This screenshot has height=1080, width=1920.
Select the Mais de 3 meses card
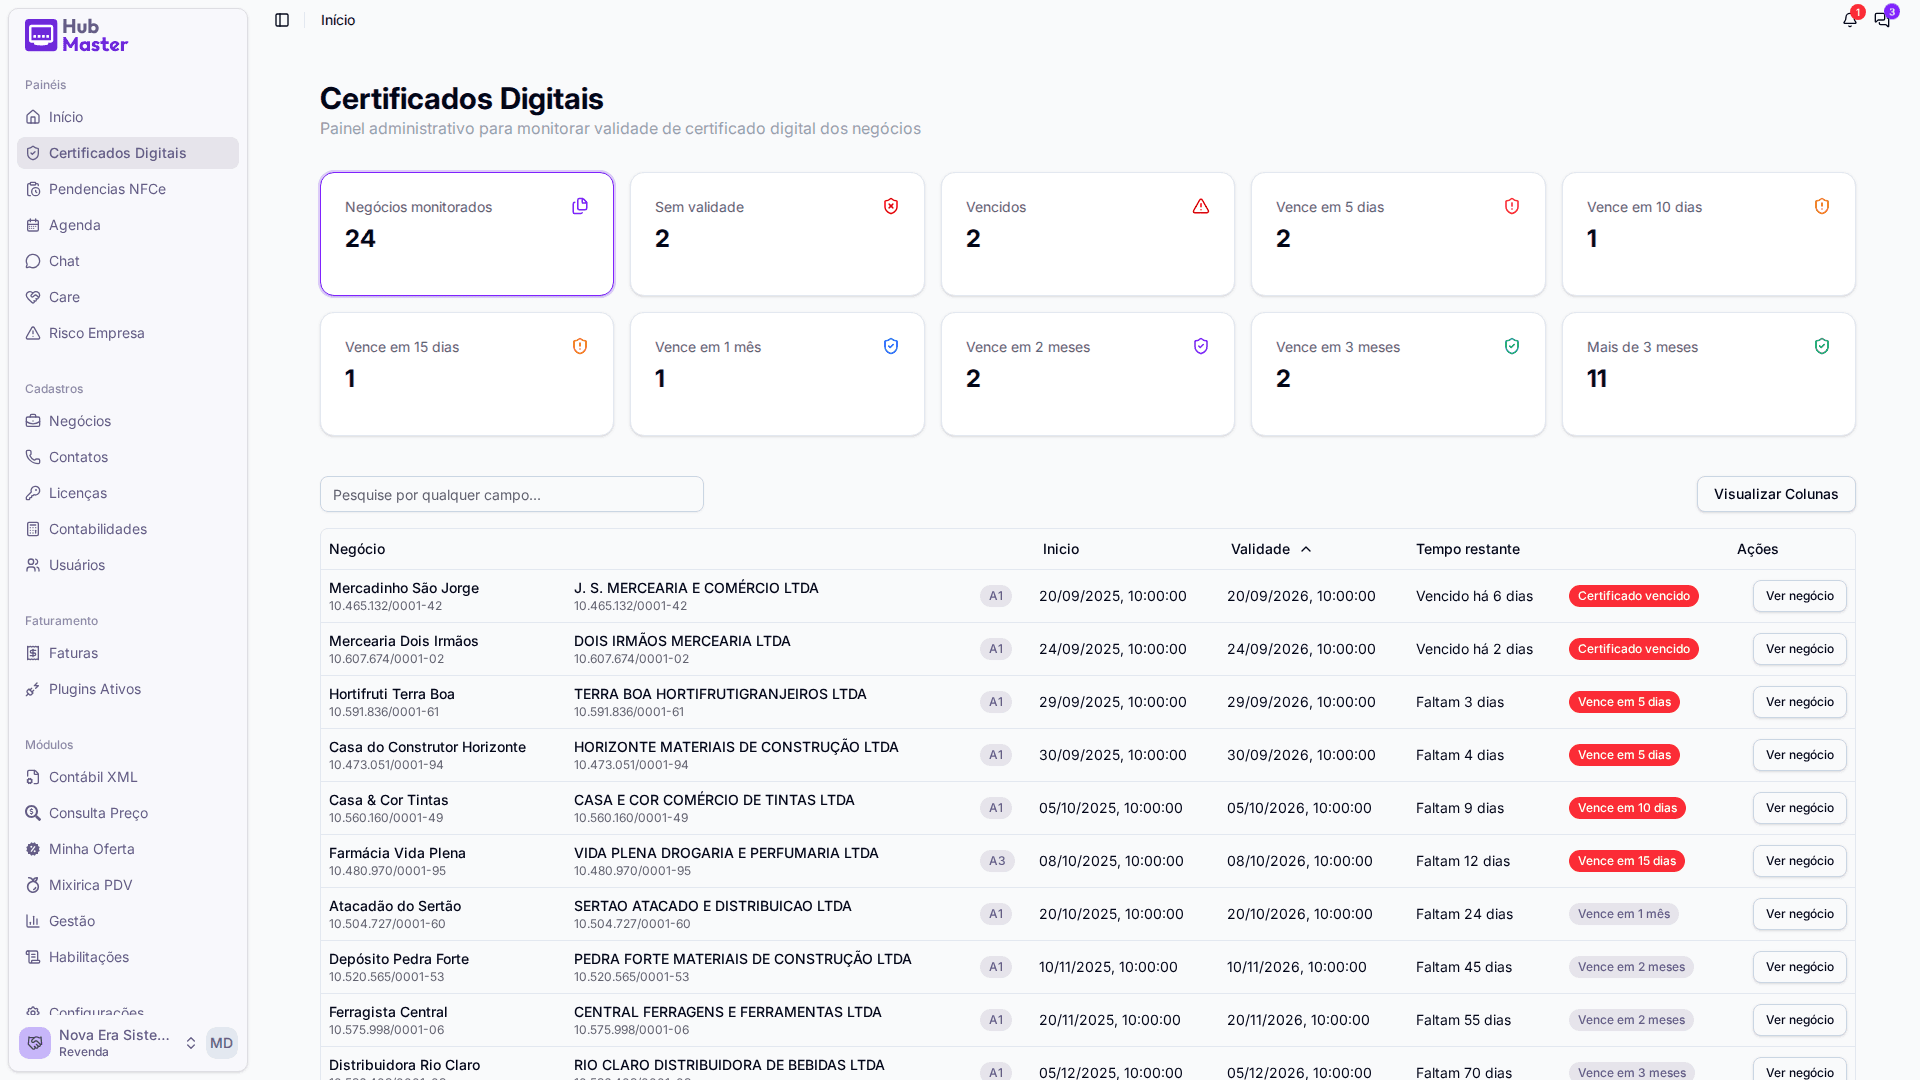tap(1708, 374)
